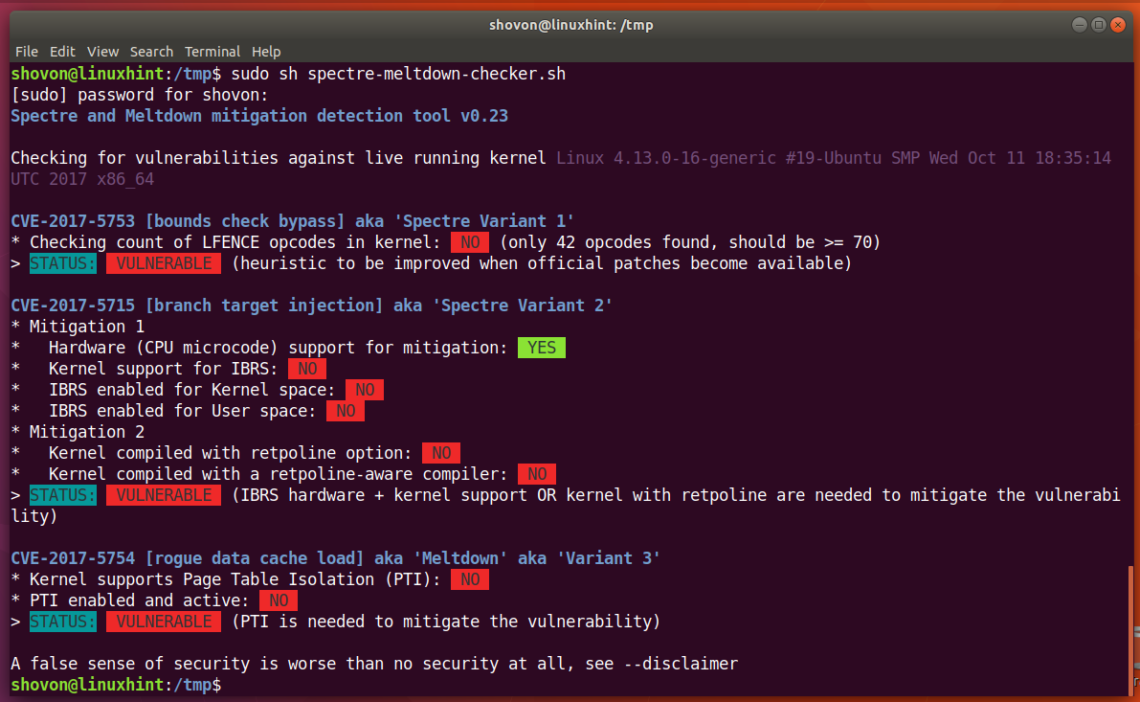
Task: Click the 'sudo sh spectre-meltdown-checker.sh' command text
Action: point(398,73)
